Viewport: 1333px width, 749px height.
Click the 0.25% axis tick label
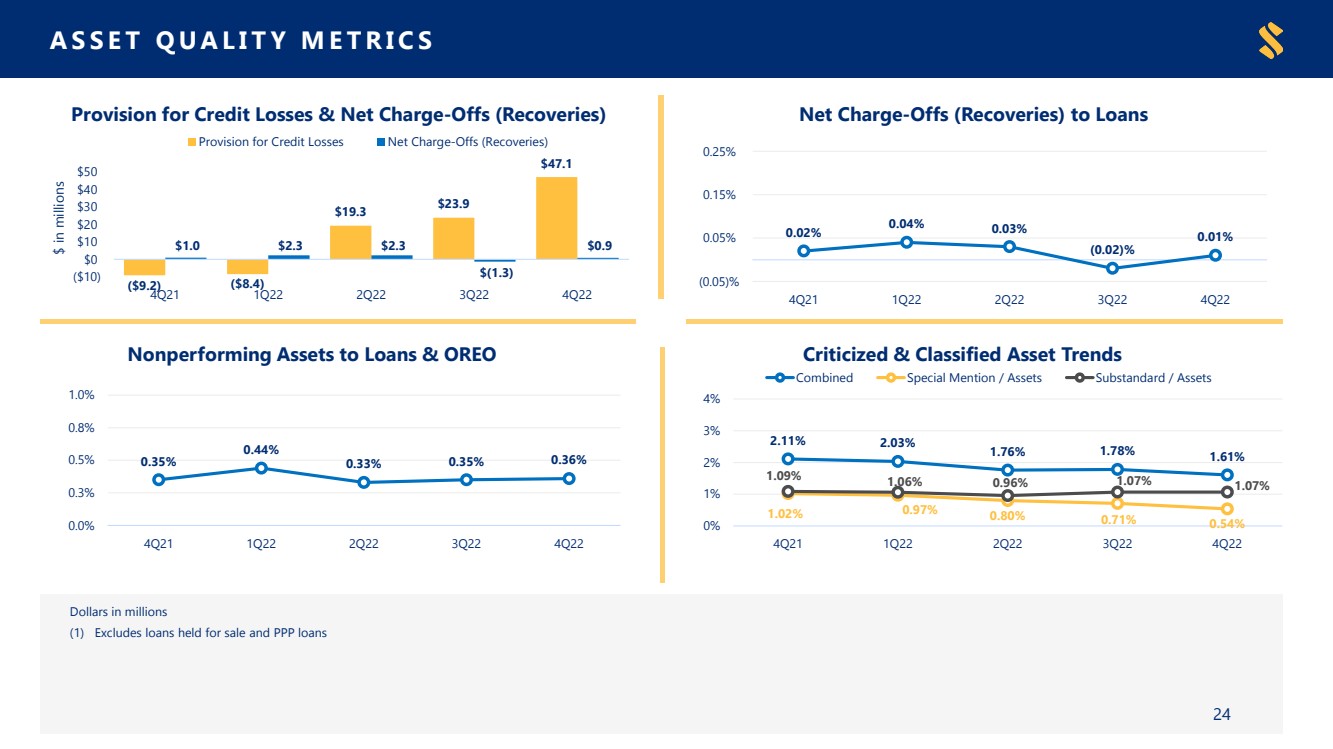(719, 152)
